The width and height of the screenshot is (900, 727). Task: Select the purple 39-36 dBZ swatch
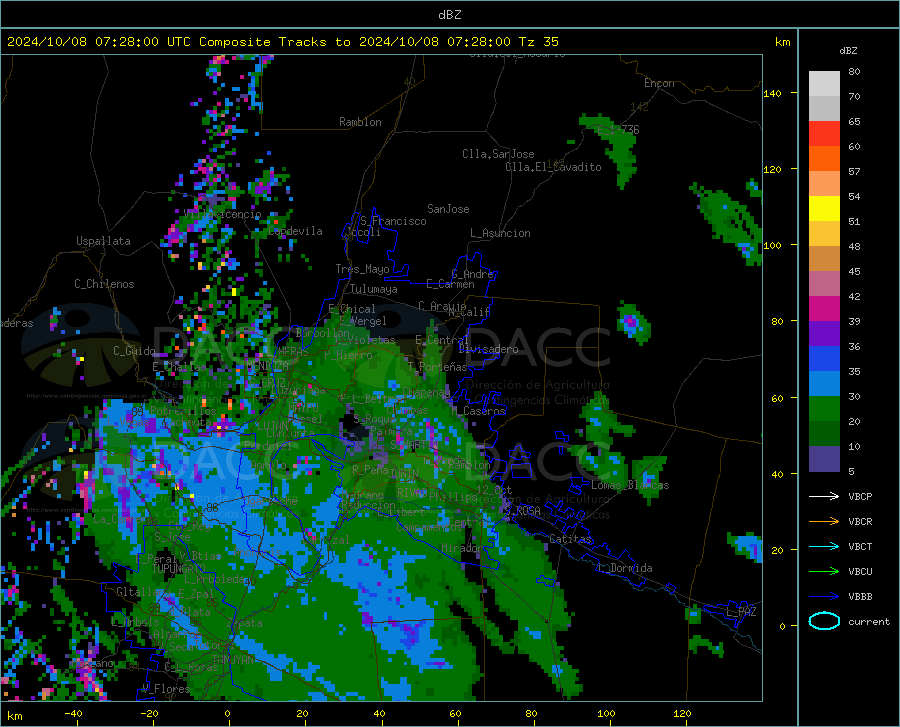pos(824,334)
